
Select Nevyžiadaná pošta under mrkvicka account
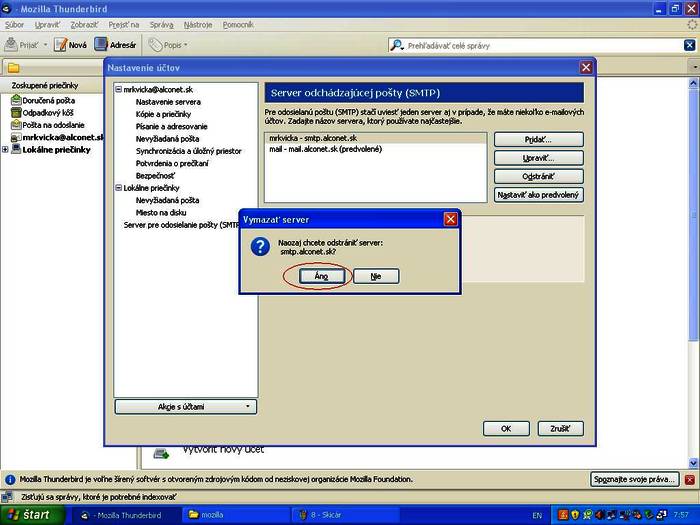click(167, 139)
